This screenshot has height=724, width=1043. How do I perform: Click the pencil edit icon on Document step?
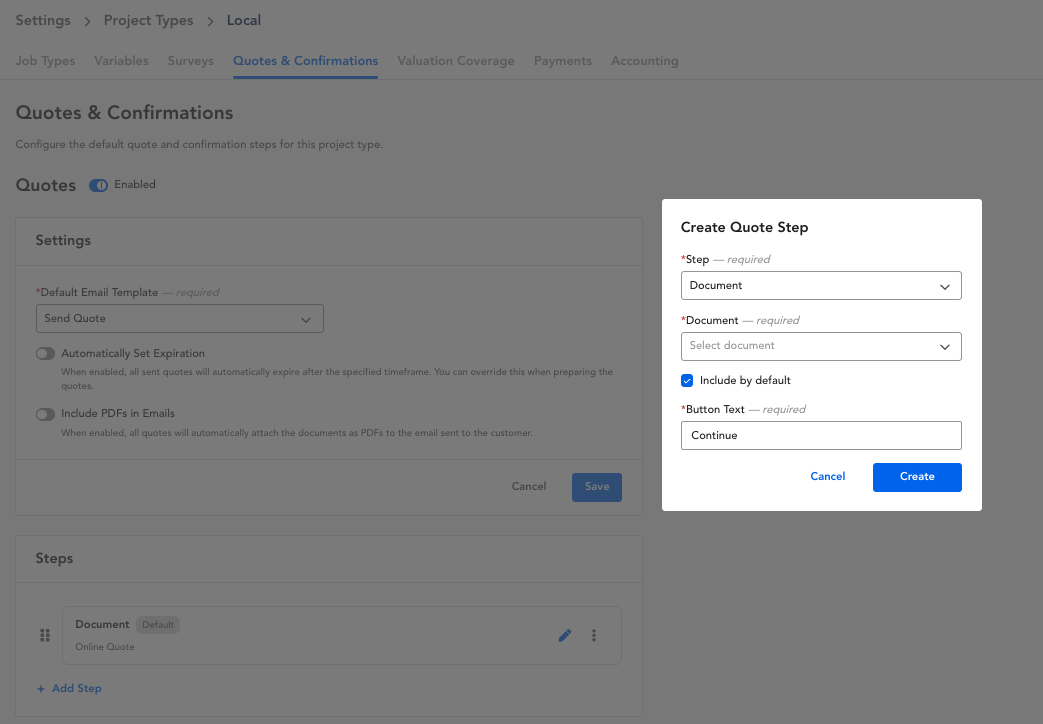point(565,635)
